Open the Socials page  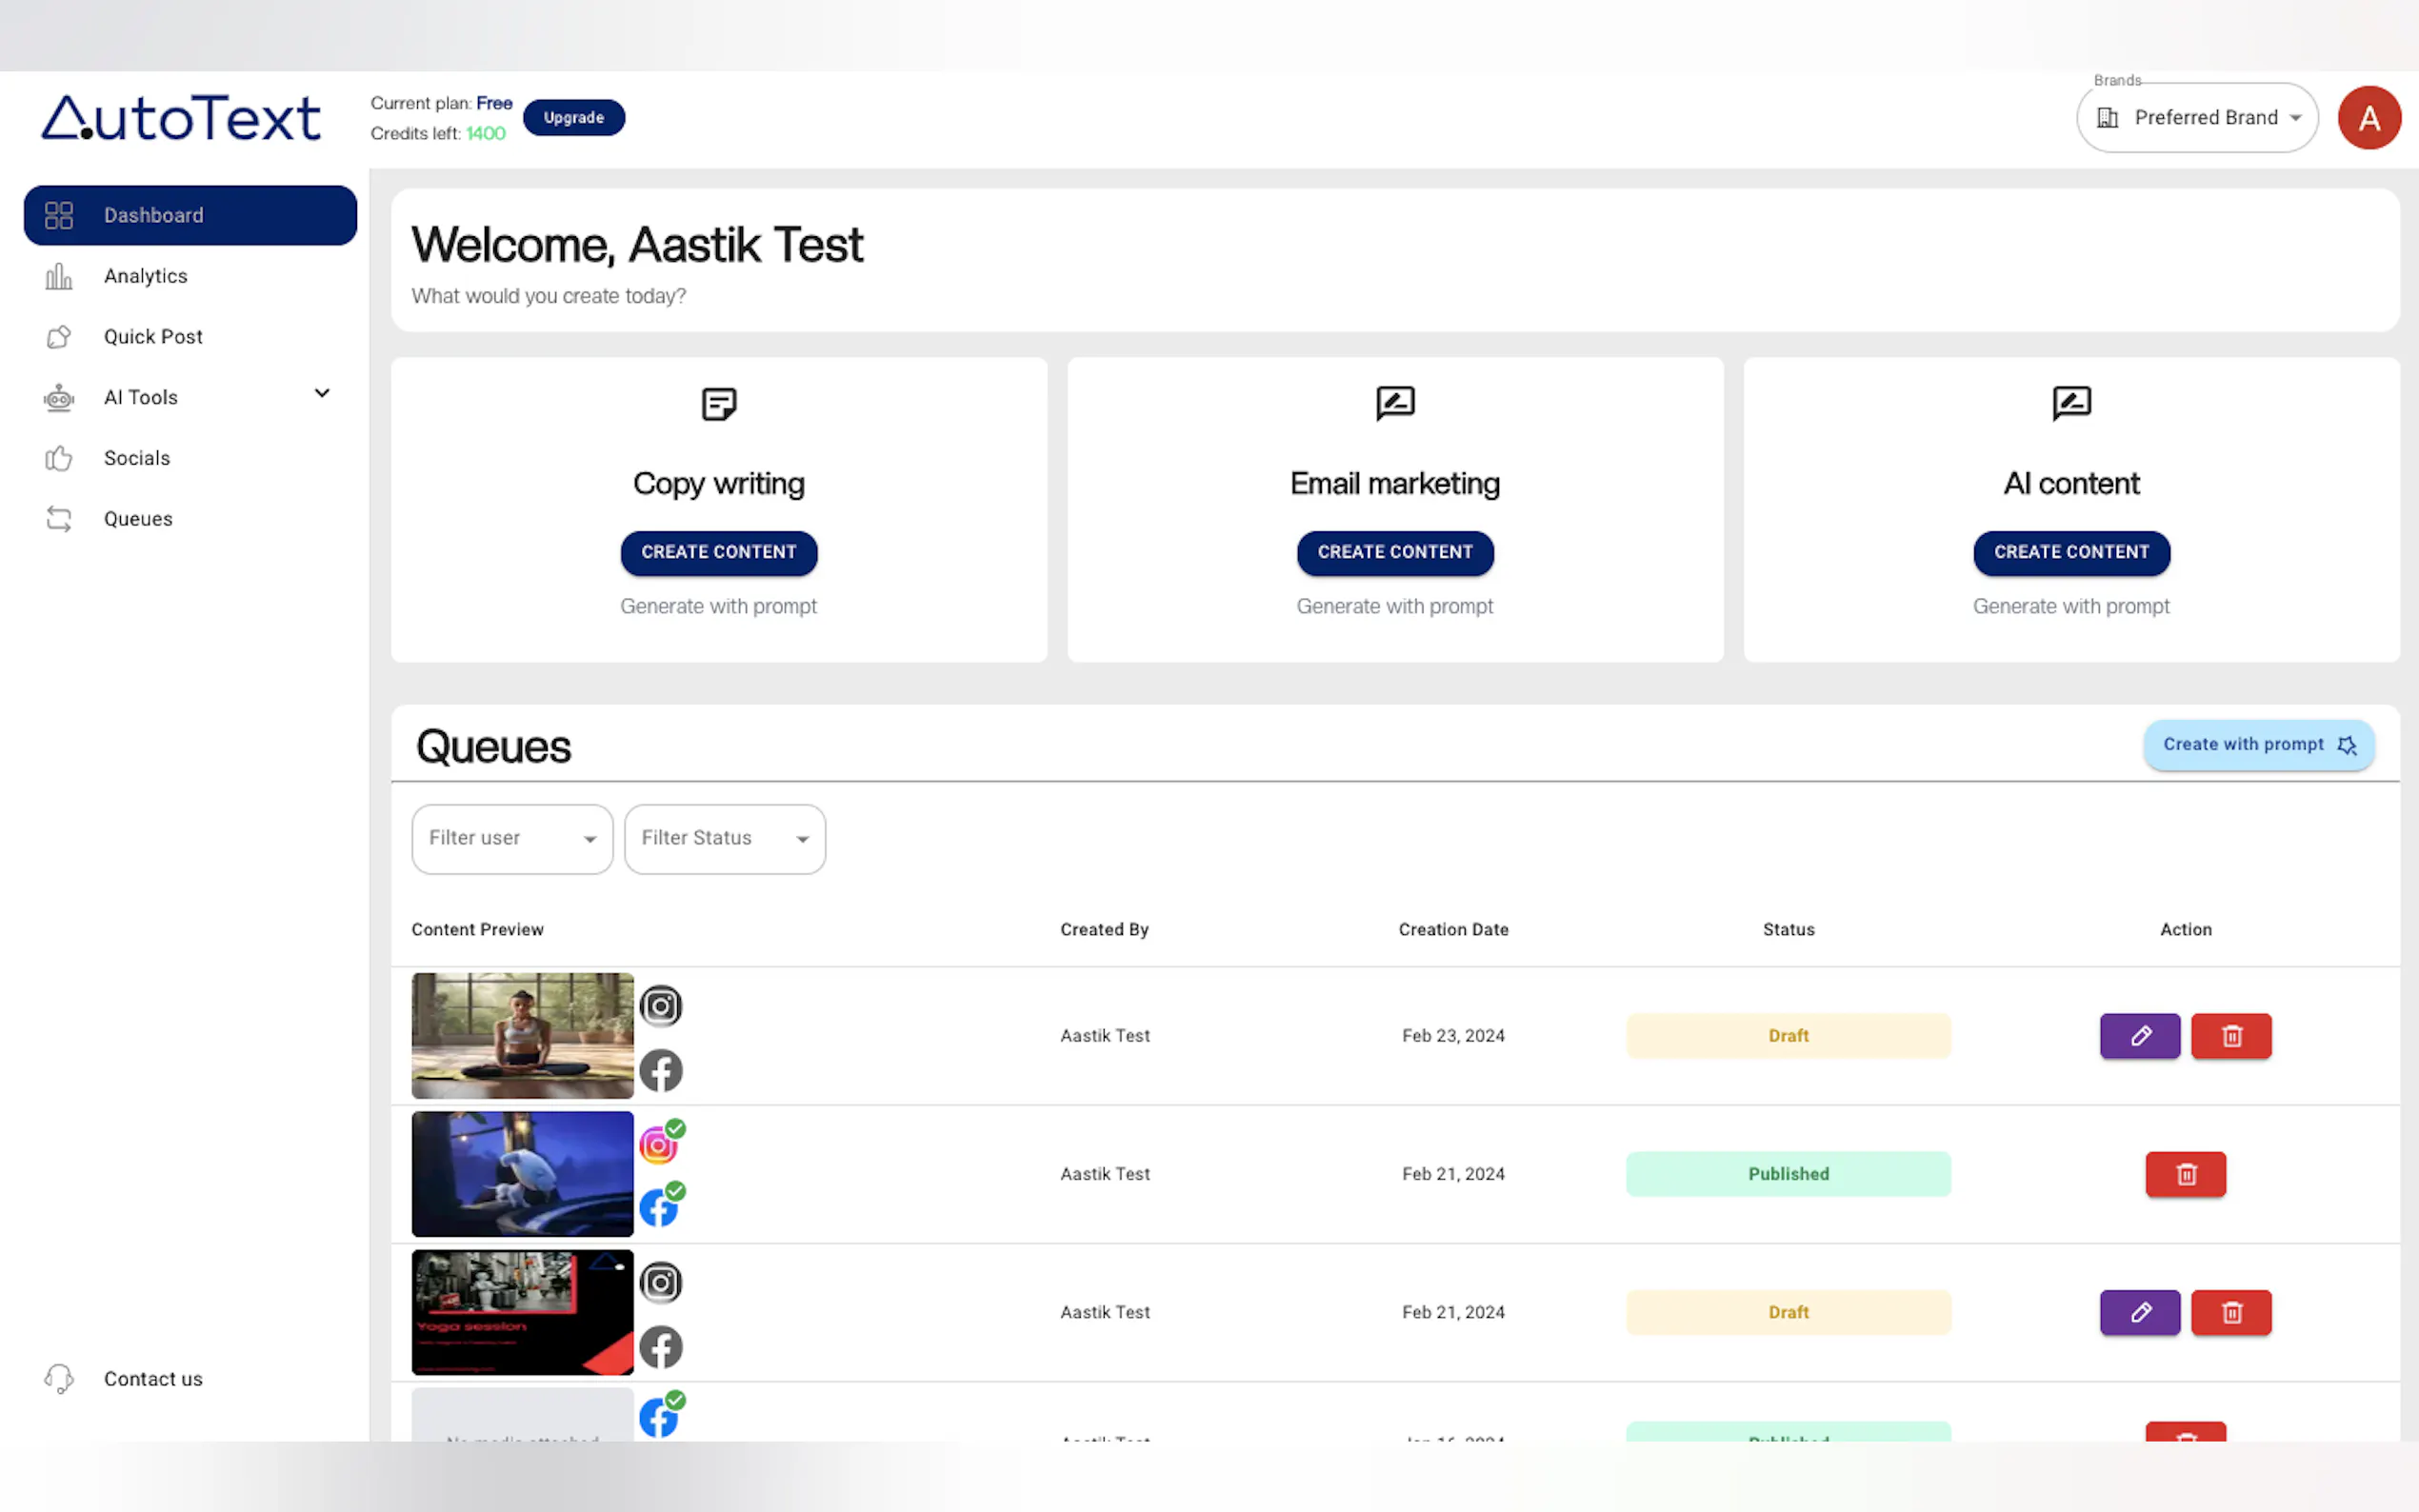137,458
